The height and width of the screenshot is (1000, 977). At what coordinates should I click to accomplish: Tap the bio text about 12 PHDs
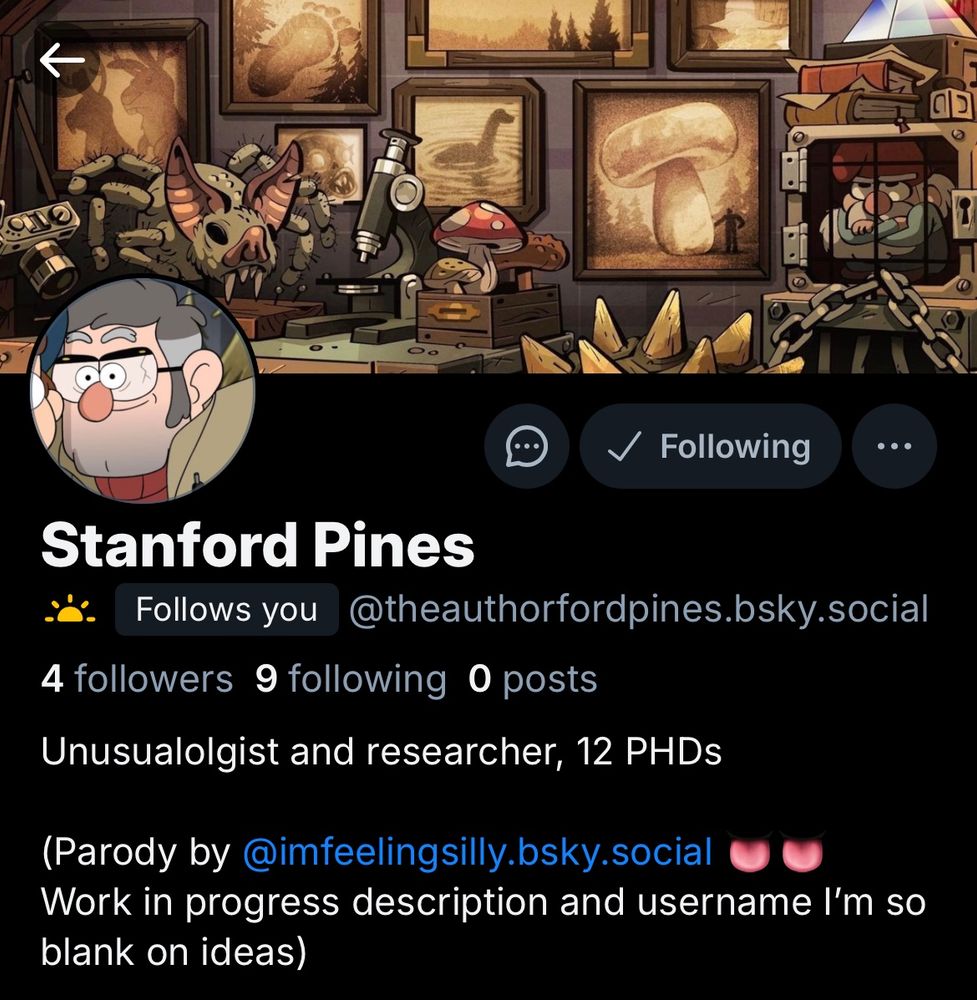click(x=381, y=751)
